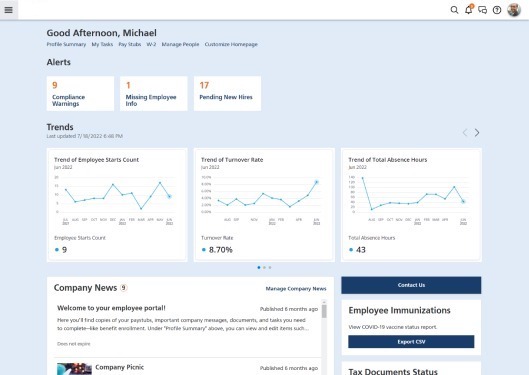Click the Contact Us button

[411, 285]
